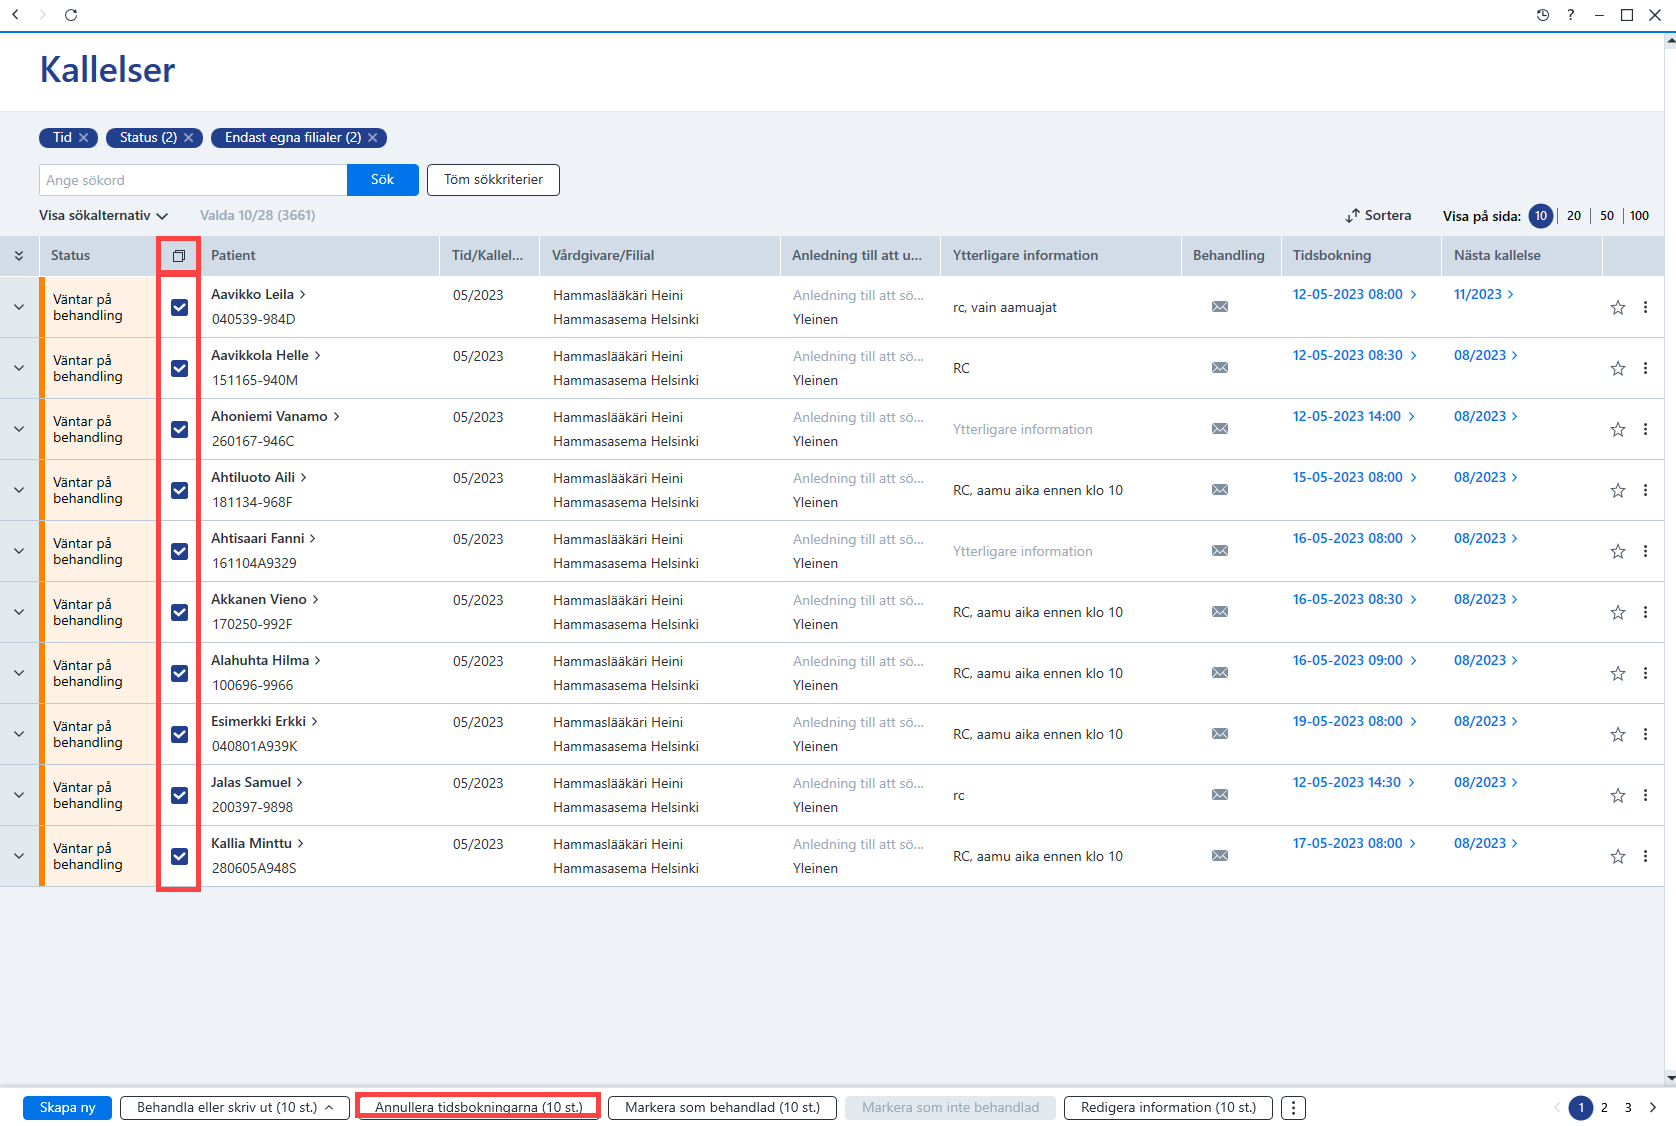Remove the Tid filter chip

84,138
